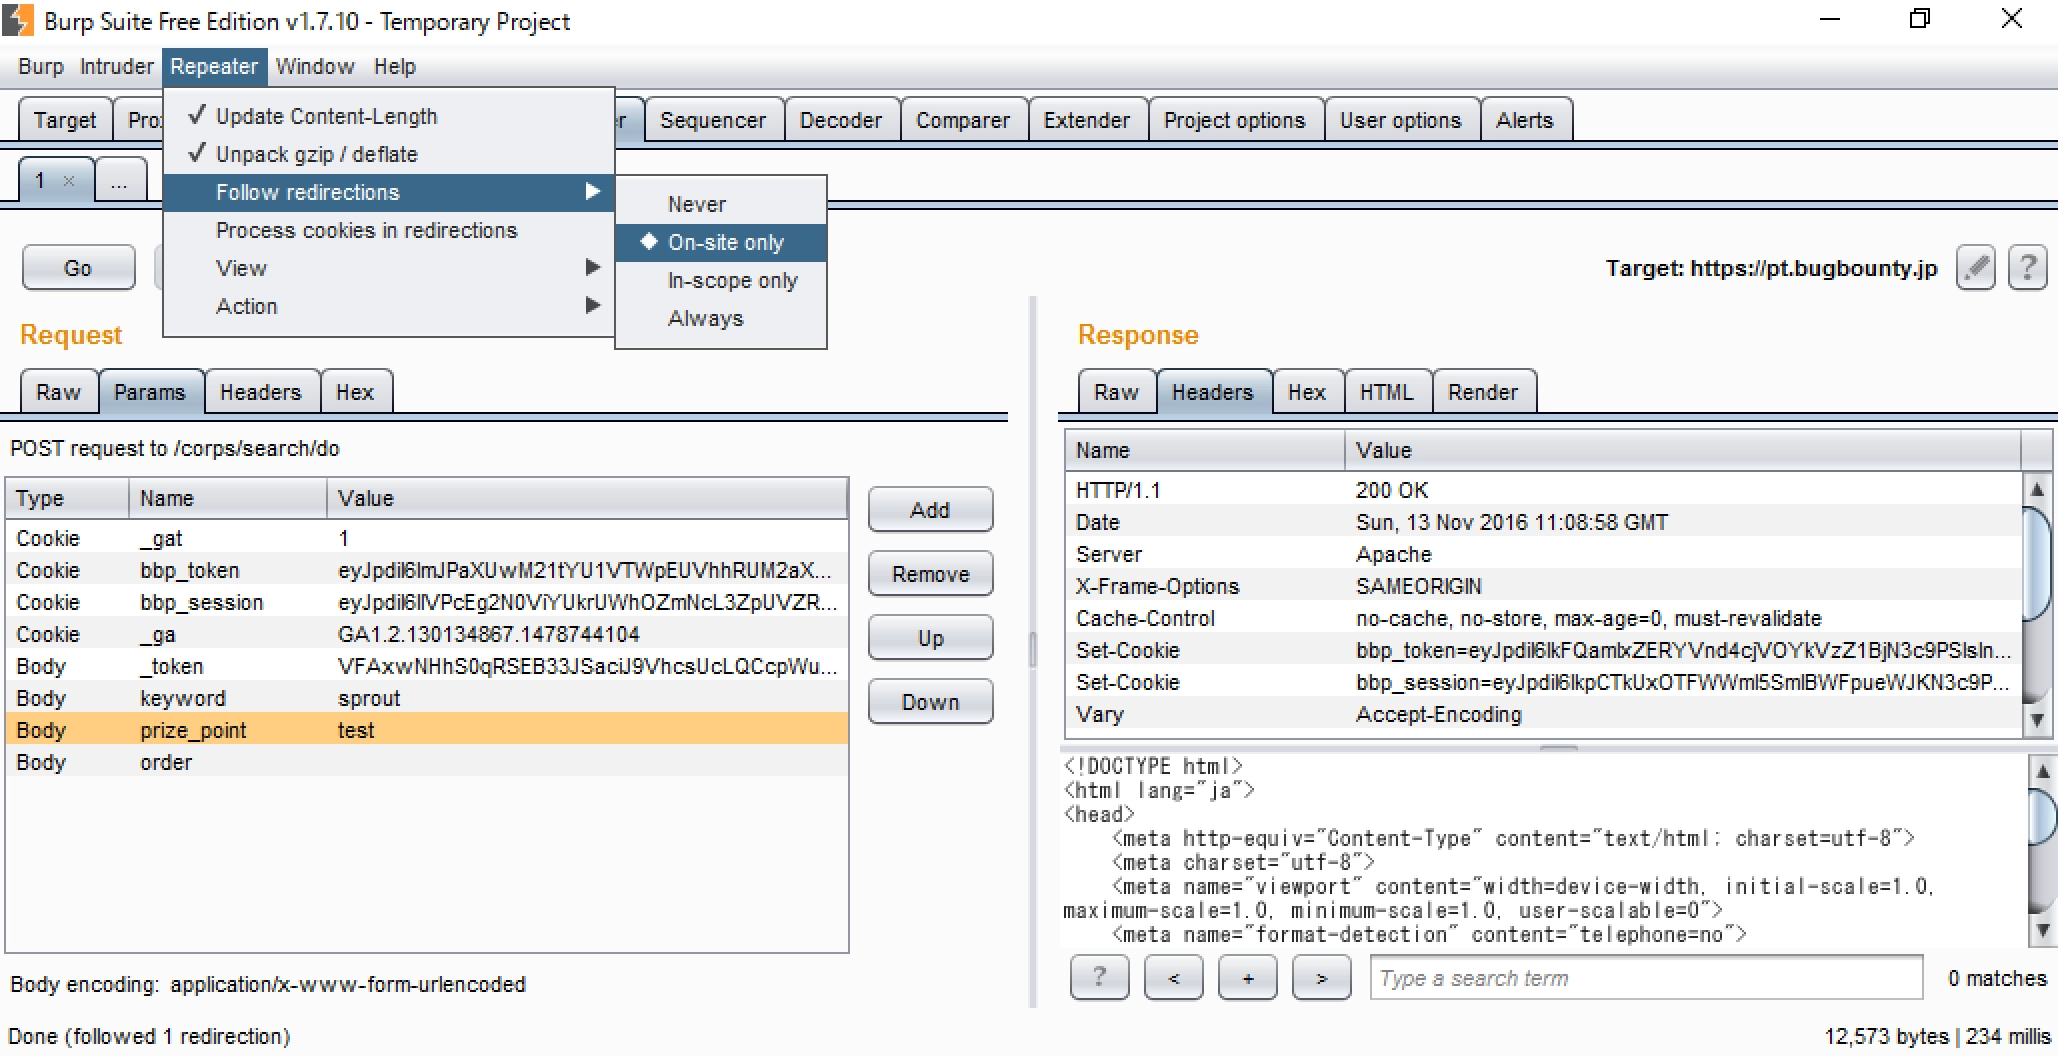2058x1056 pixels.
Task: Go to next search match arrow
Action: tap(1321, 977)
